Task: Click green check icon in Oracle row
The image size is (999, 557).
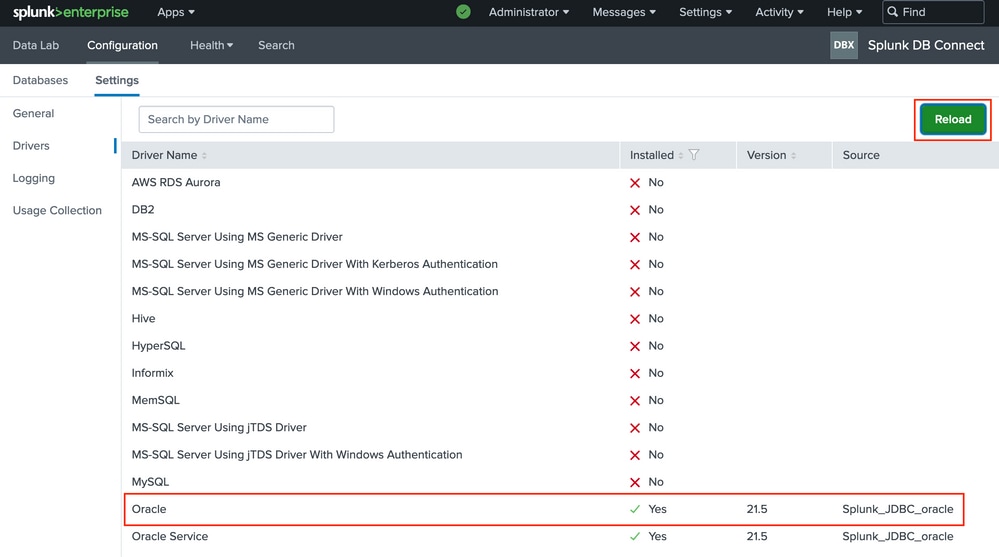Action: coord(635,509)
